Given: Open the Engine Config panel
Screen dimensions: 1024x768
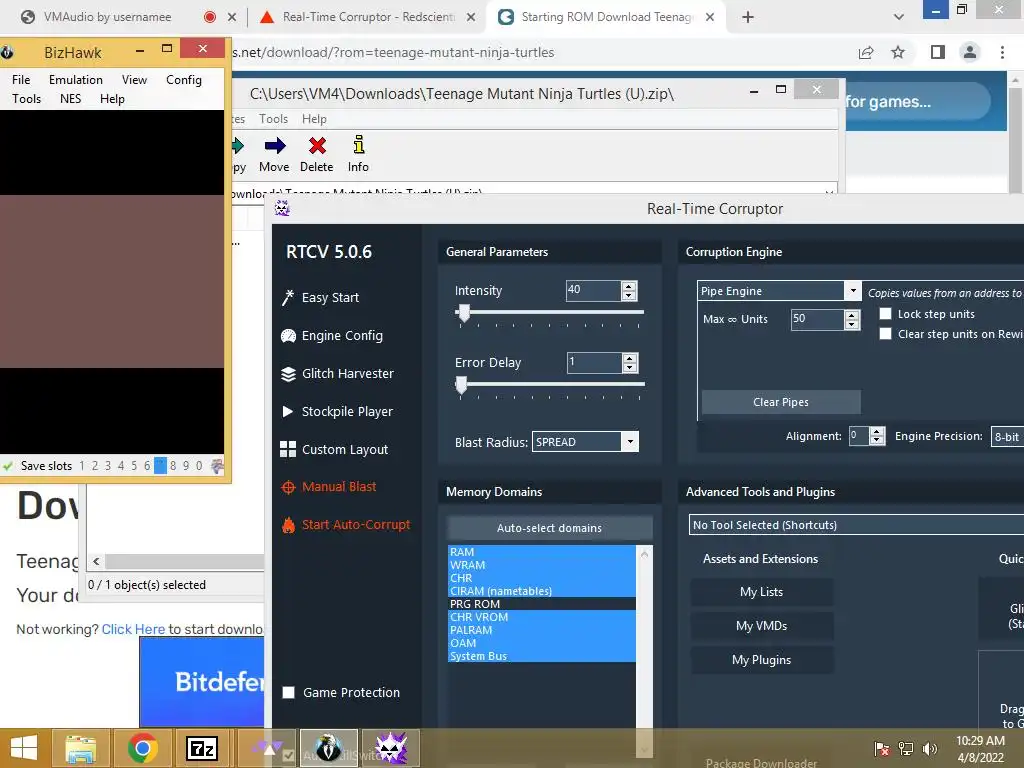Looking at the screenshot, I should [332, 336].
